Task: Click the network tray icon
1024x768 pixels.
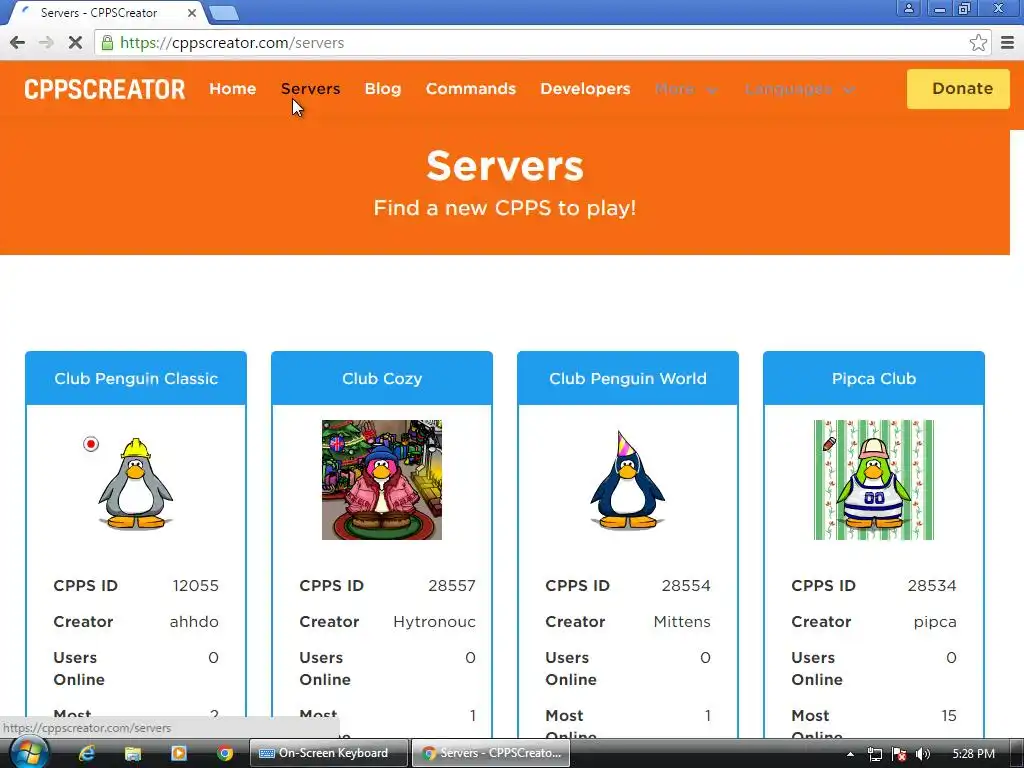Action: coord(875,754)
